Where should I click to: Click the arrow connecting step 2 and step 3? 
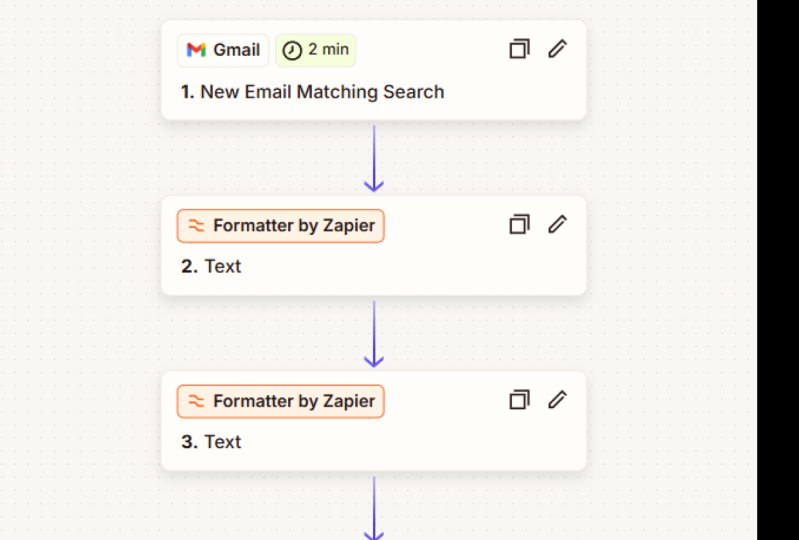374,334
